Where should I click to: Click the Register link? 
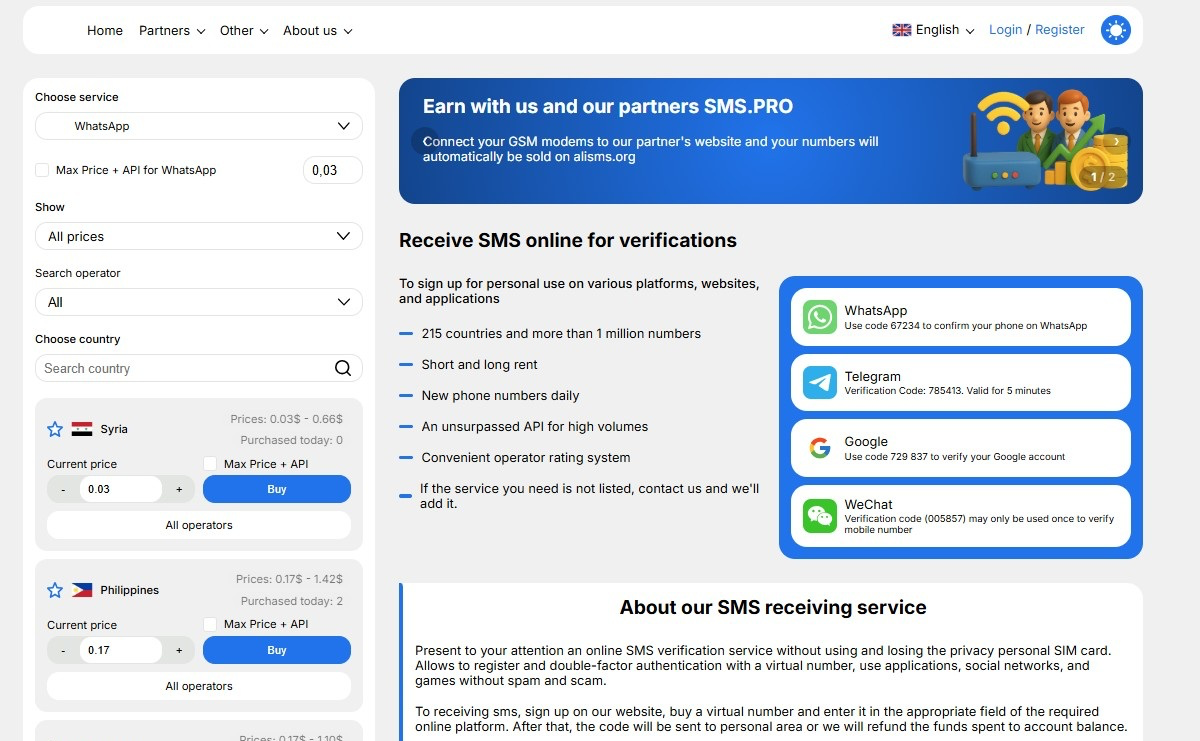tap(1060, 30)
